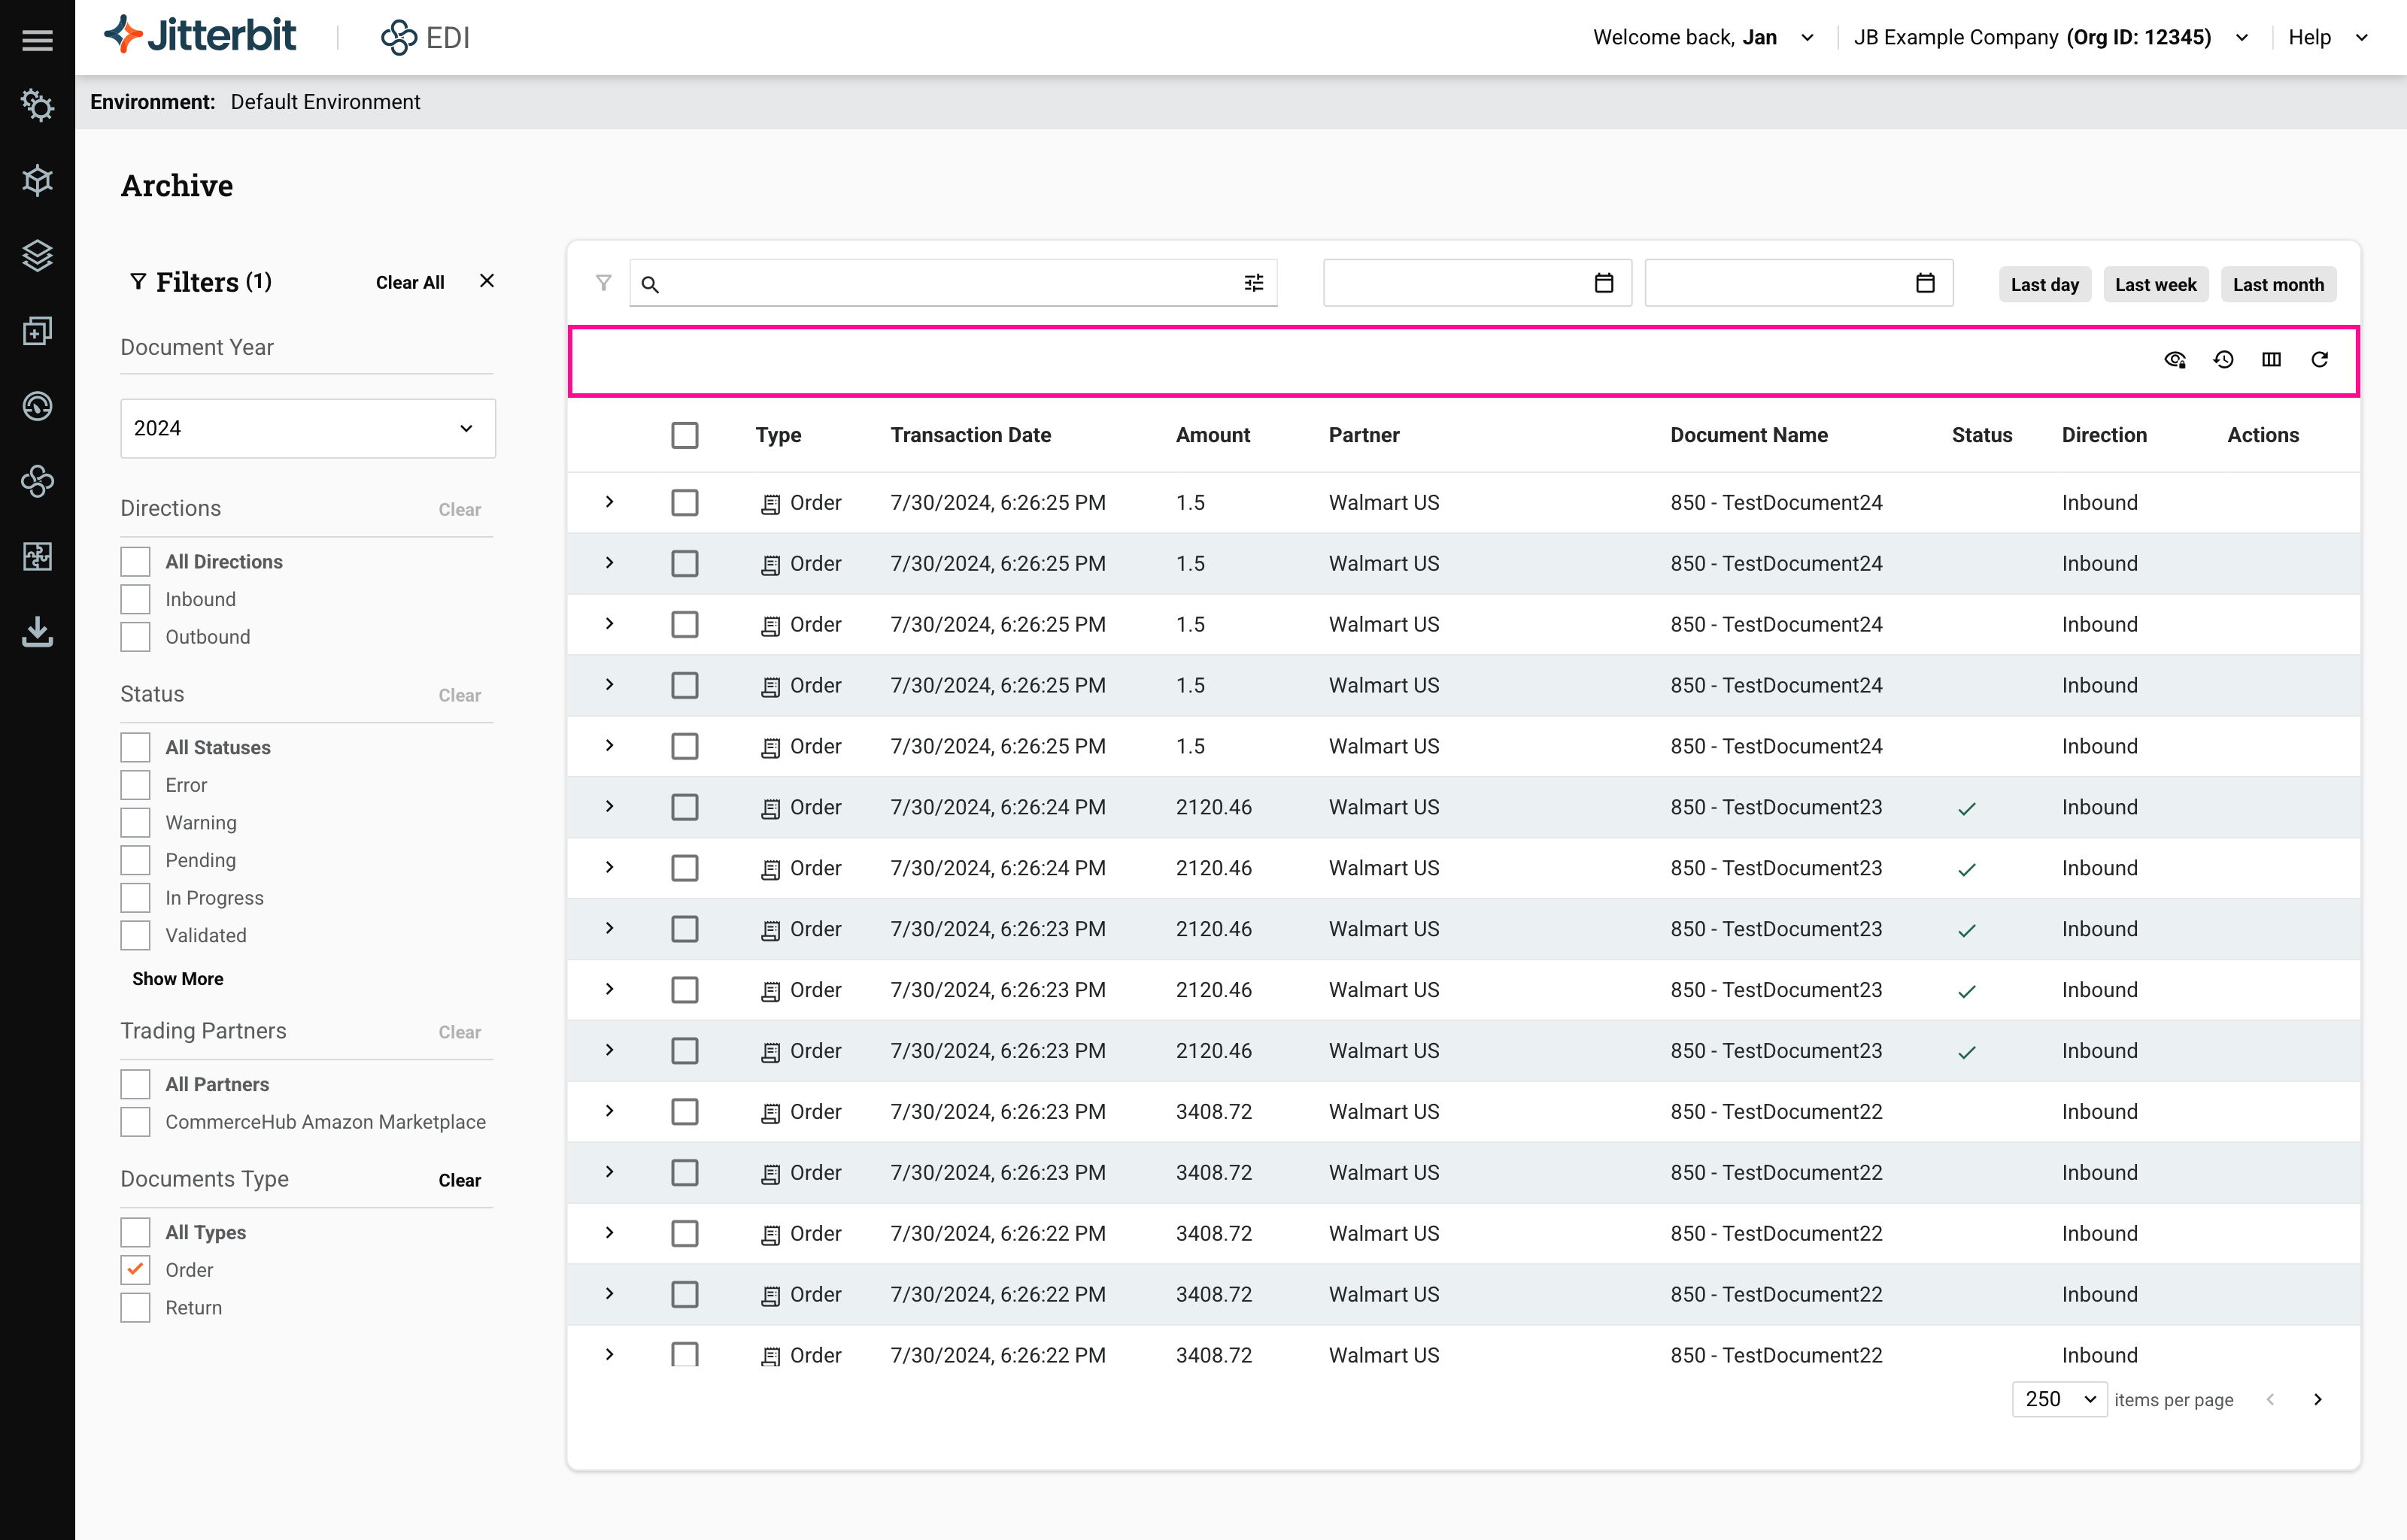
Task: Click Show More under Status filters
Action: pyautogui.click(x=178, y=979)
